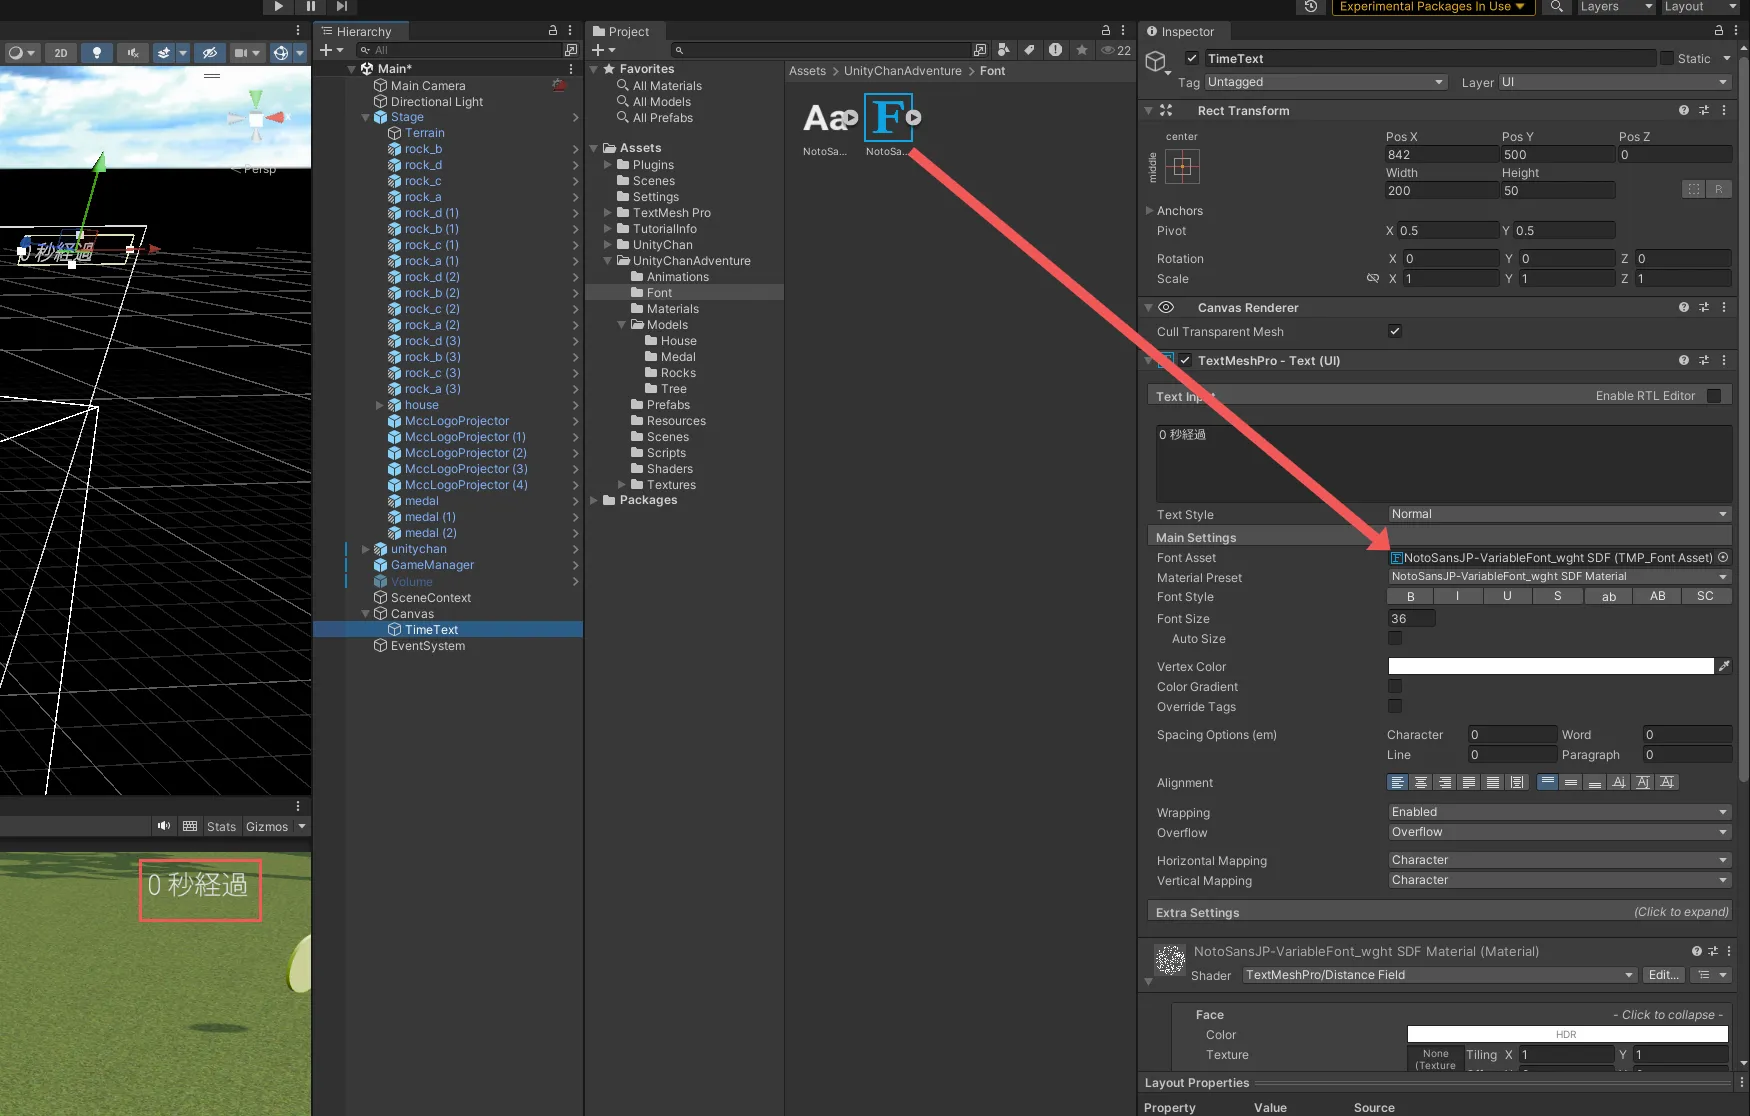
Task: Open the Tag Untagged dropdown
Action: tap(1326, 83)
